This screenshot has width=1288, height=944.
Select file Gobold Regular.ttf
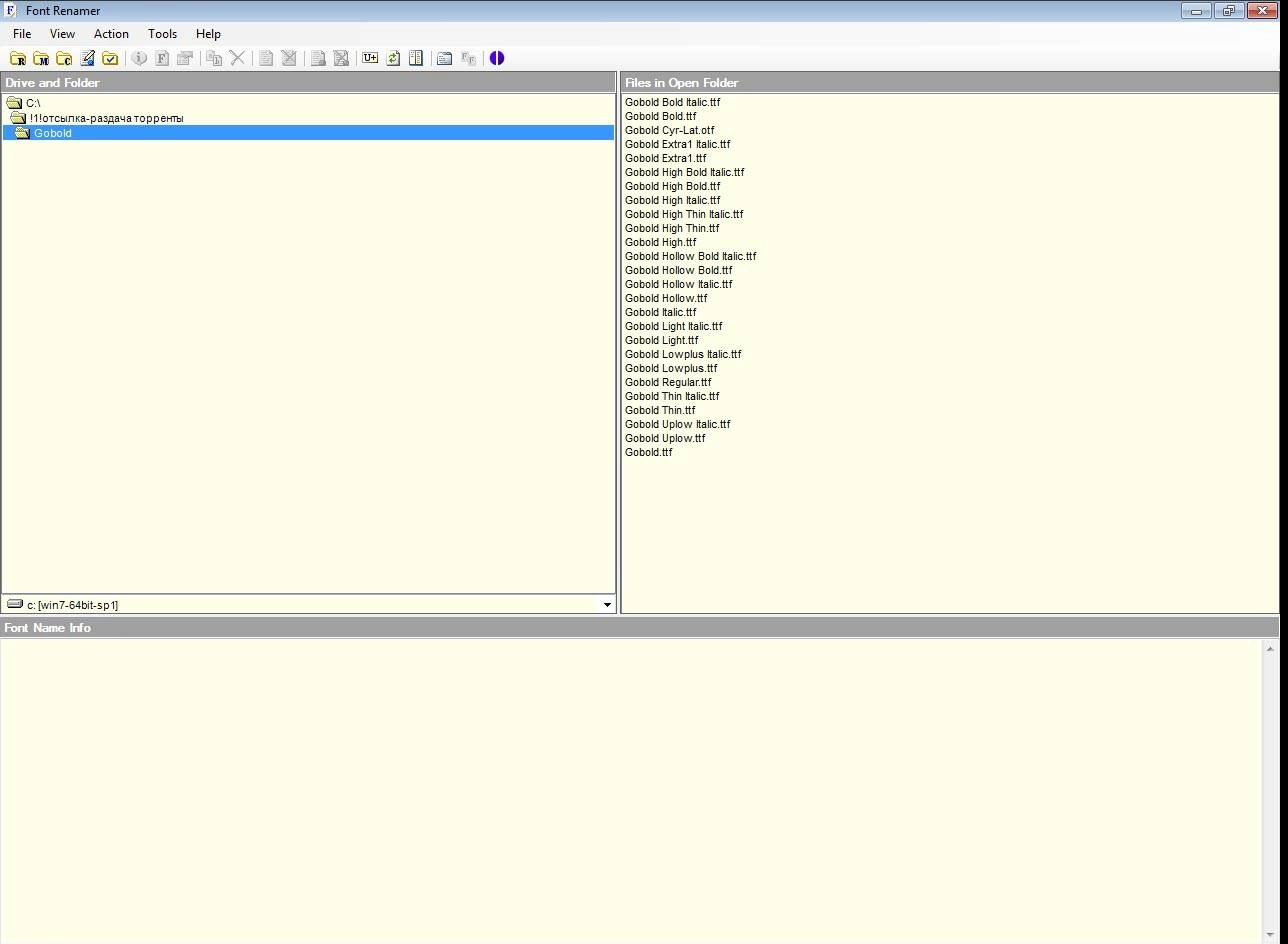coord(668,382)
